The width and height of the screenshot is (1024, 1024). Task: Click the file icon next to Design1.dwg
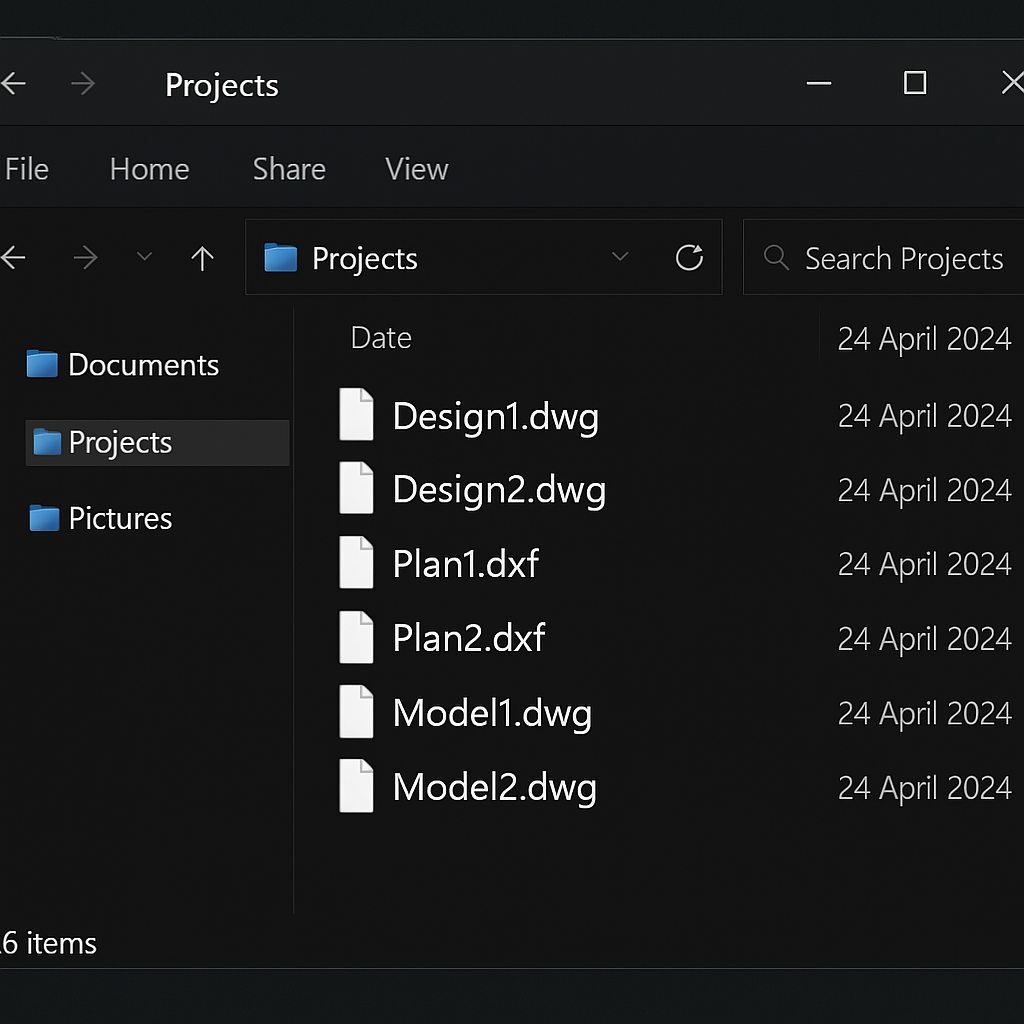(356, 415)
